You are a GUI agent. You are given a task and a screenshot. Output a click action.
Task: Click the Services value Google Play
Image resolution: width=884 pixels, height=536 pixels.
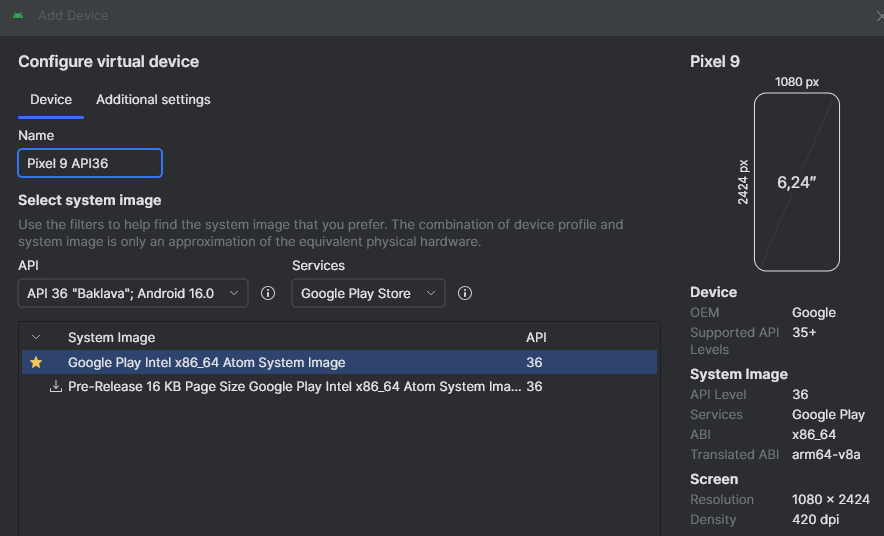pos(828,415)
